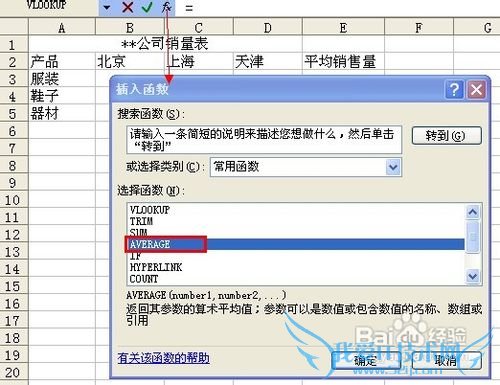Select row 15 header
Screen dimensions: 500x385
pyautogui.click(x=13, y=286)
